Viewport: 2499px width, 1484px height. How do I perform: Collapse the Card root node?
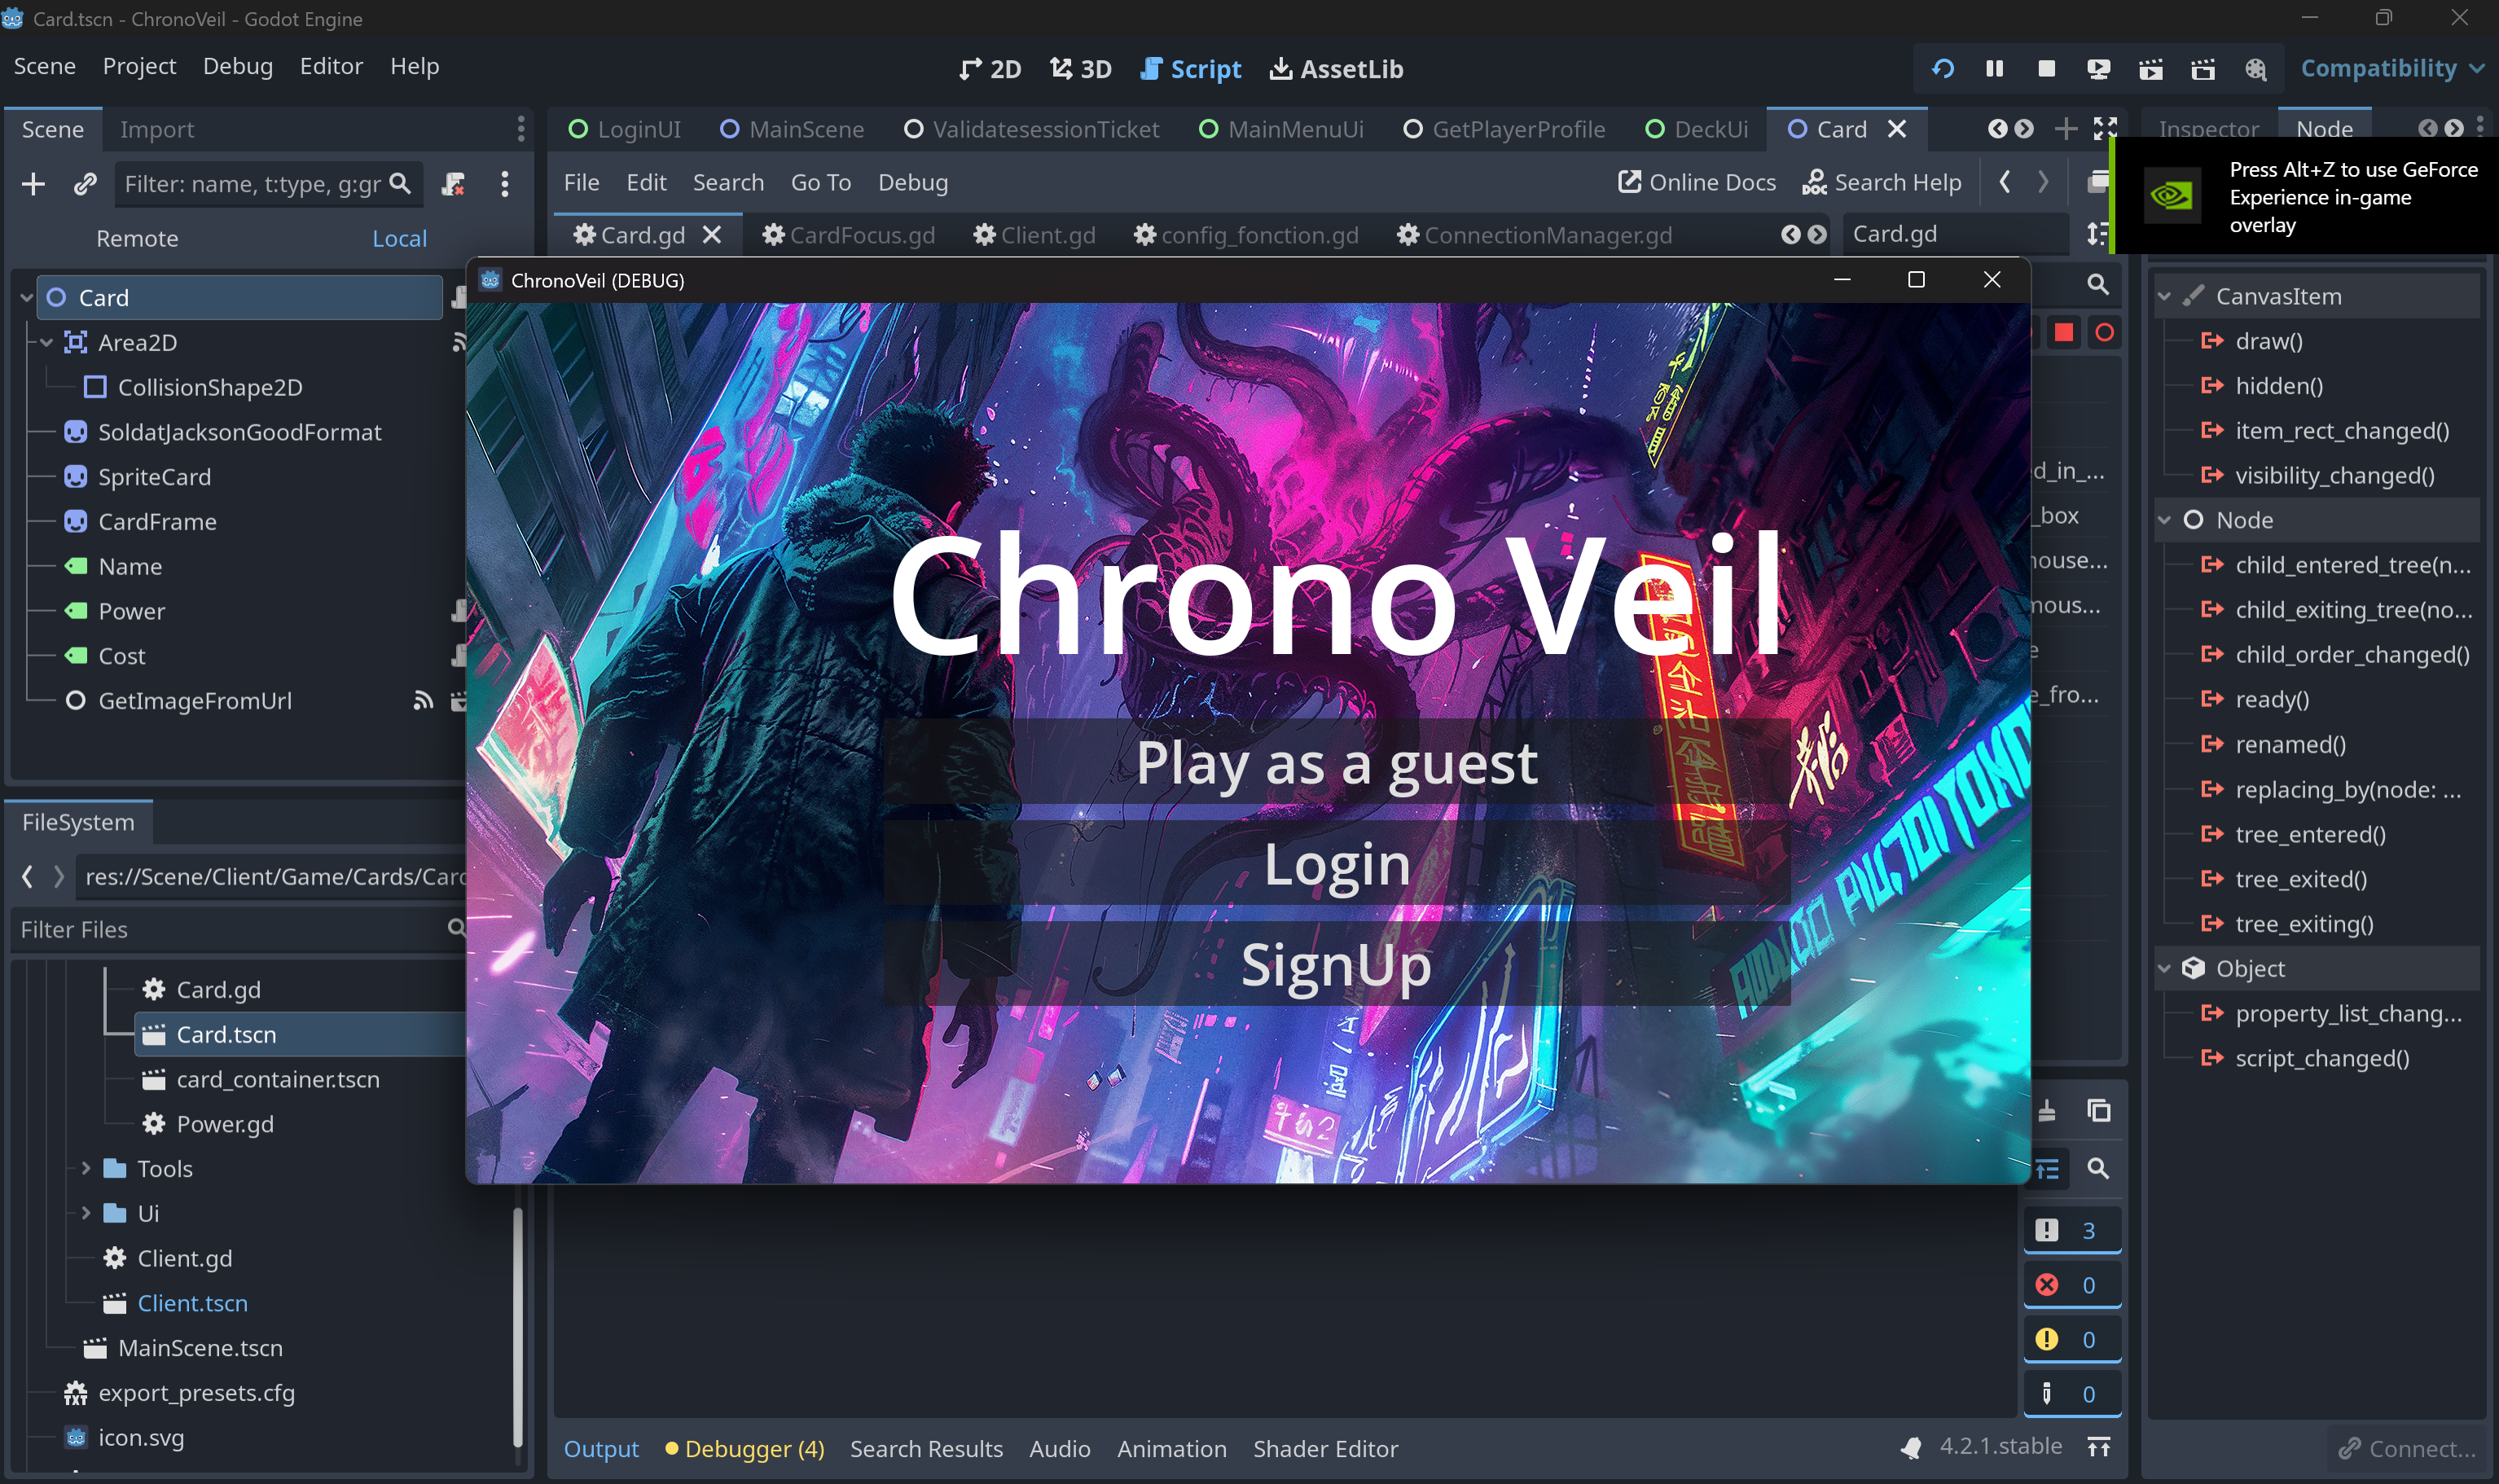coord(27,298)
